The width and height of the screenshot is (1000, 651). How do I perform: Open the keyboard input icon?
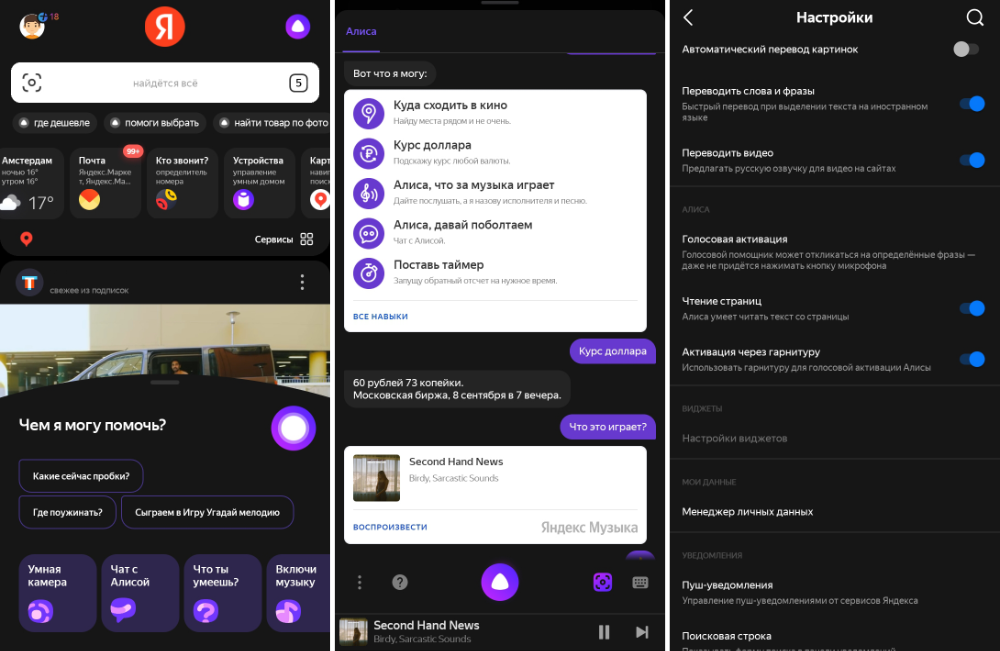640,582
